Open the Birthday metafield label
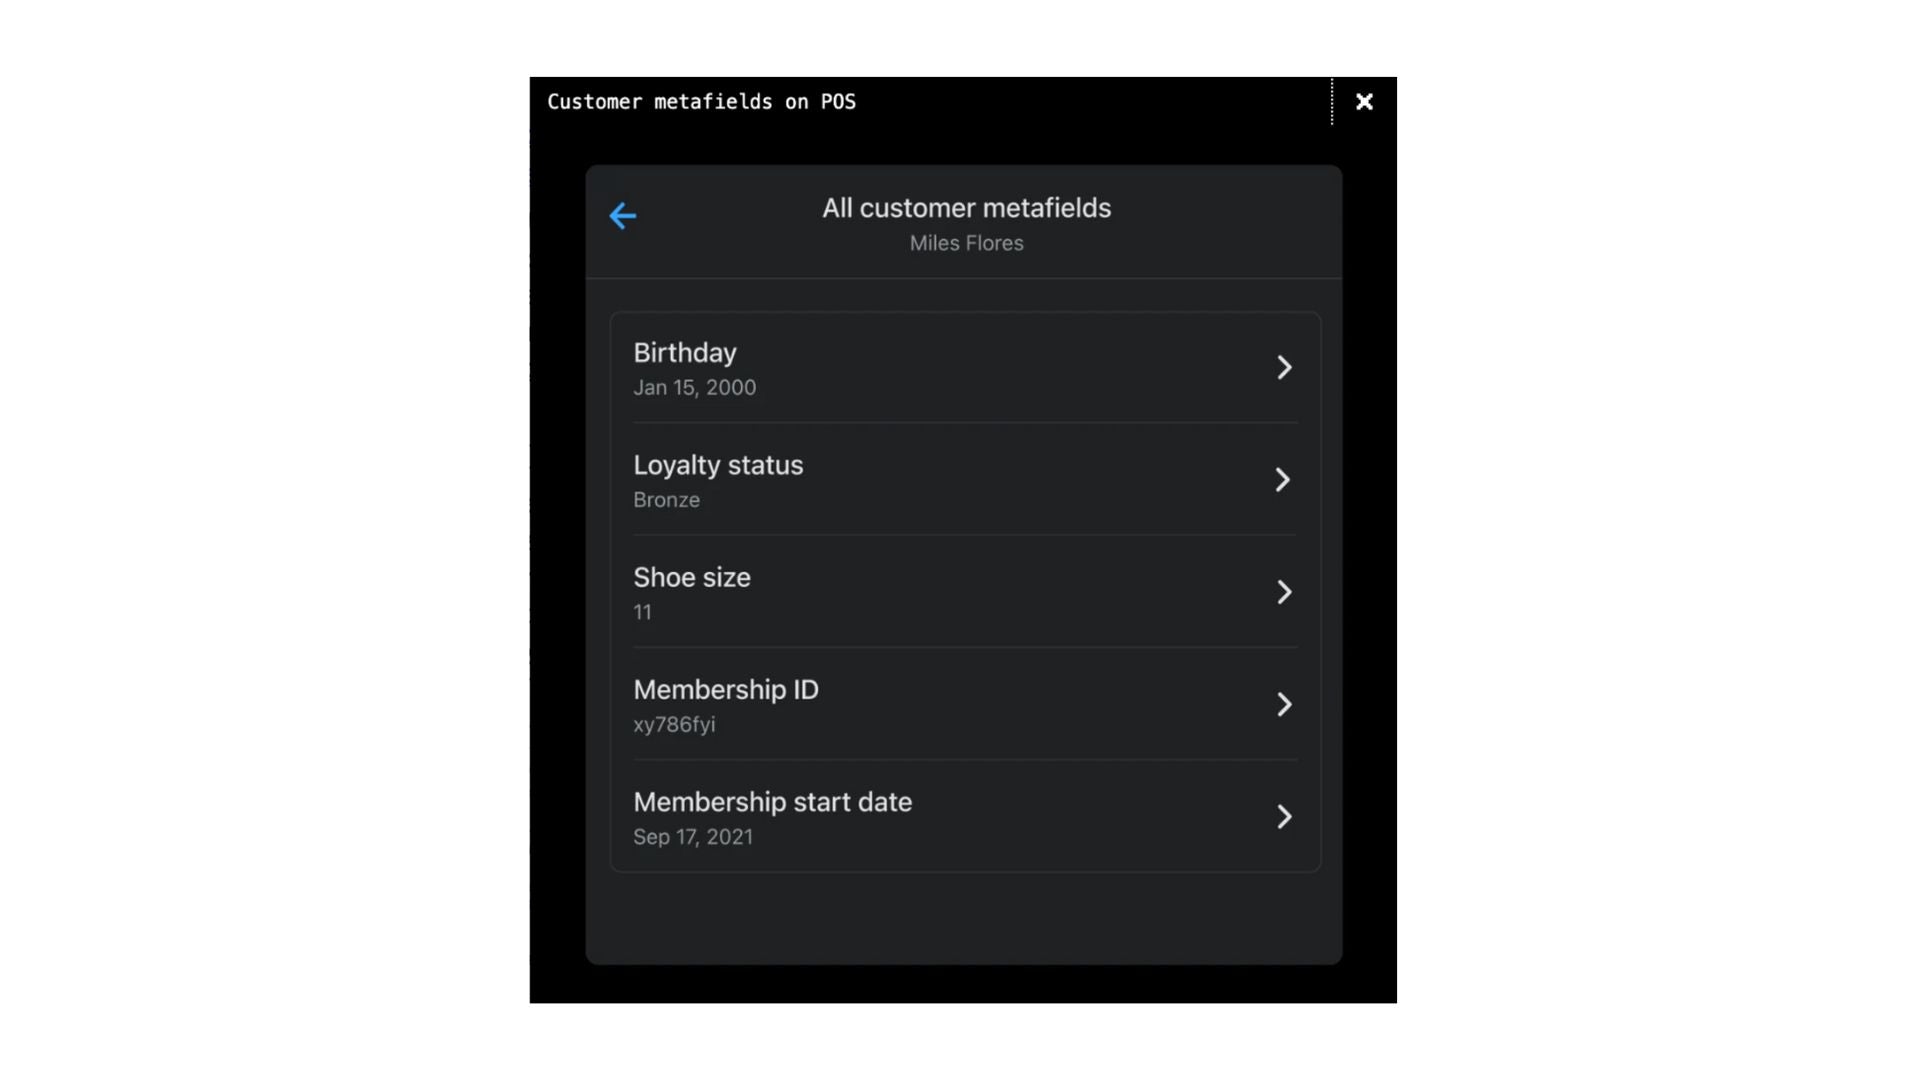This screenshot has width=1920, height=1080. tap(685, 353)
